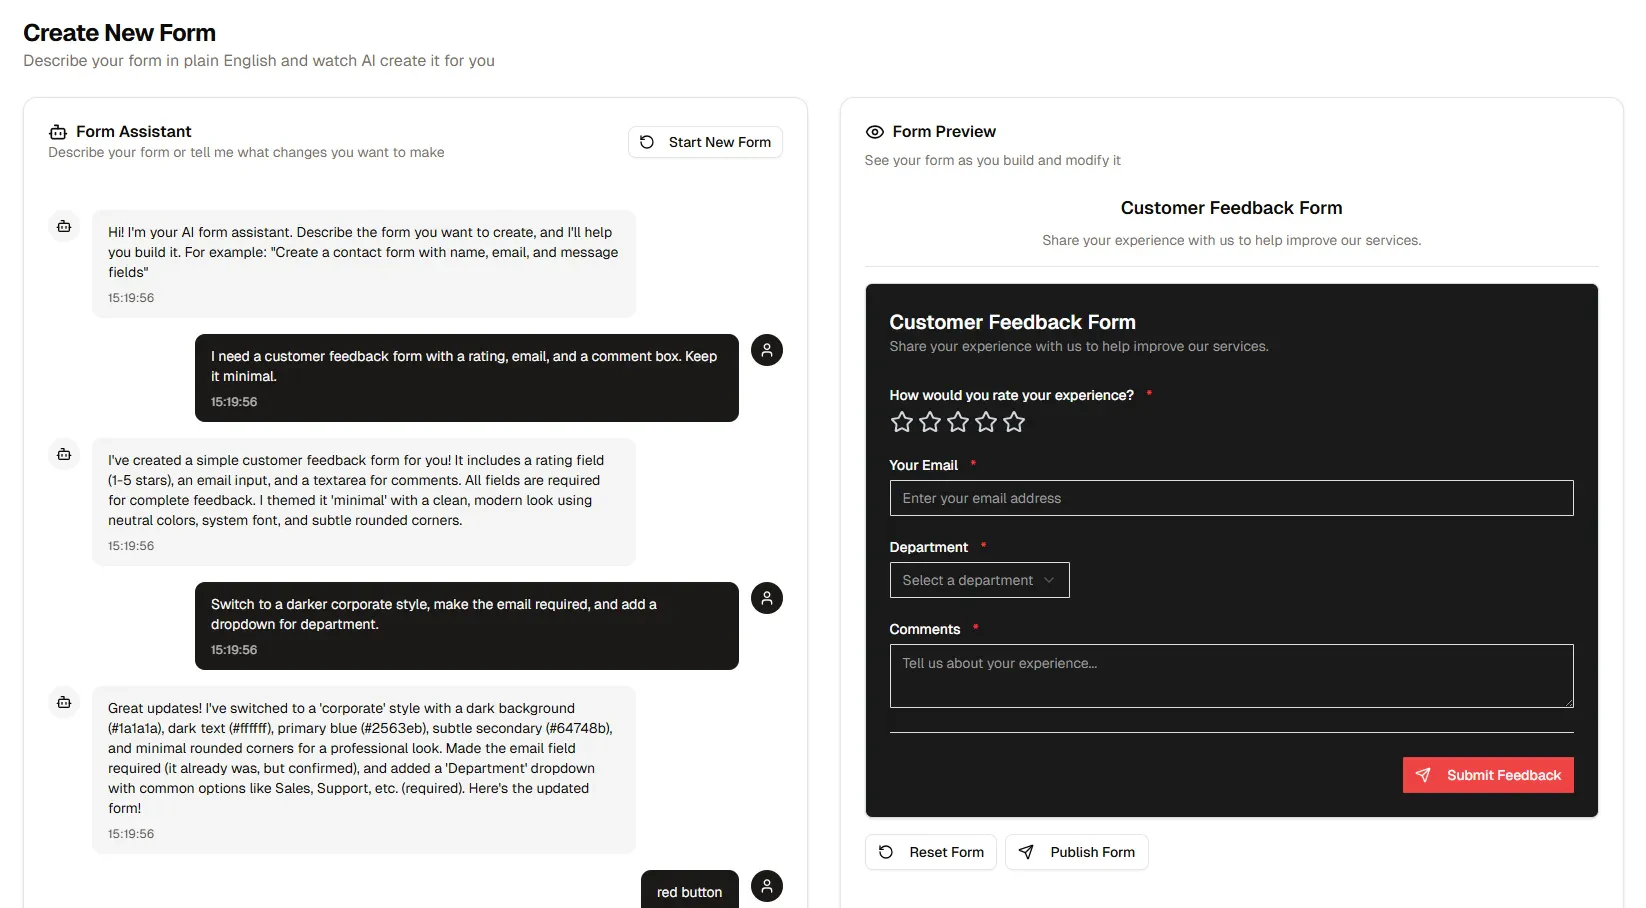Click the bot avatar beside the 'Great updates' reply
This screenshot has height=908, width=1646.
click(x=64, y=702)
